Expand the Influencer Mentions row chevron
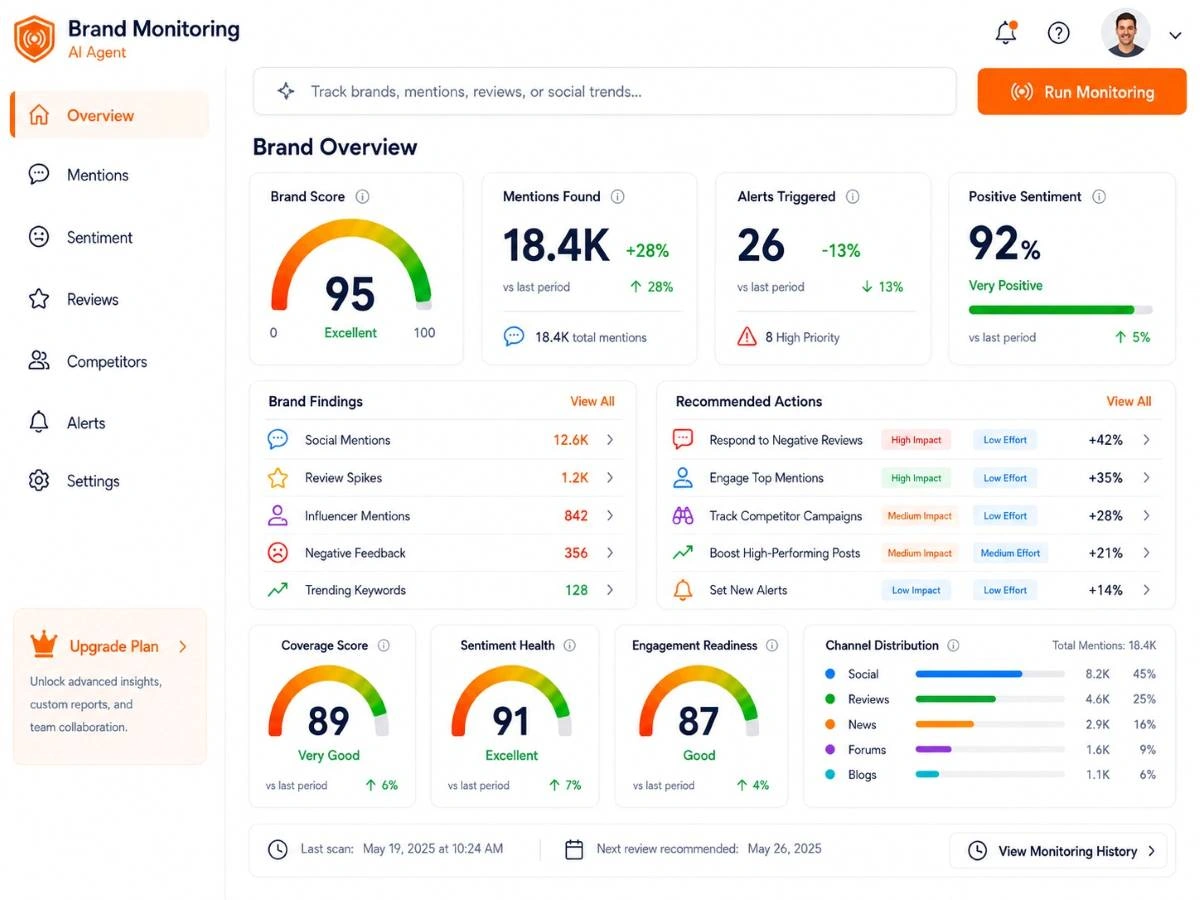This screenshot has width=1200, height=900. pos(610,516)
